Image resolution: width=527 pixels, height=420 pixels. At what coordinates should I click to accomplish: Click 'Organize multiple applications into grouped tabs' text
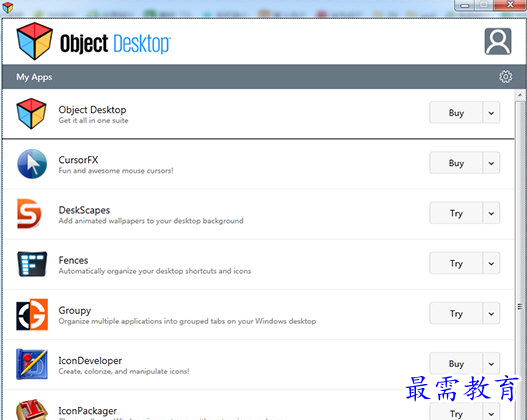point(187,321)
